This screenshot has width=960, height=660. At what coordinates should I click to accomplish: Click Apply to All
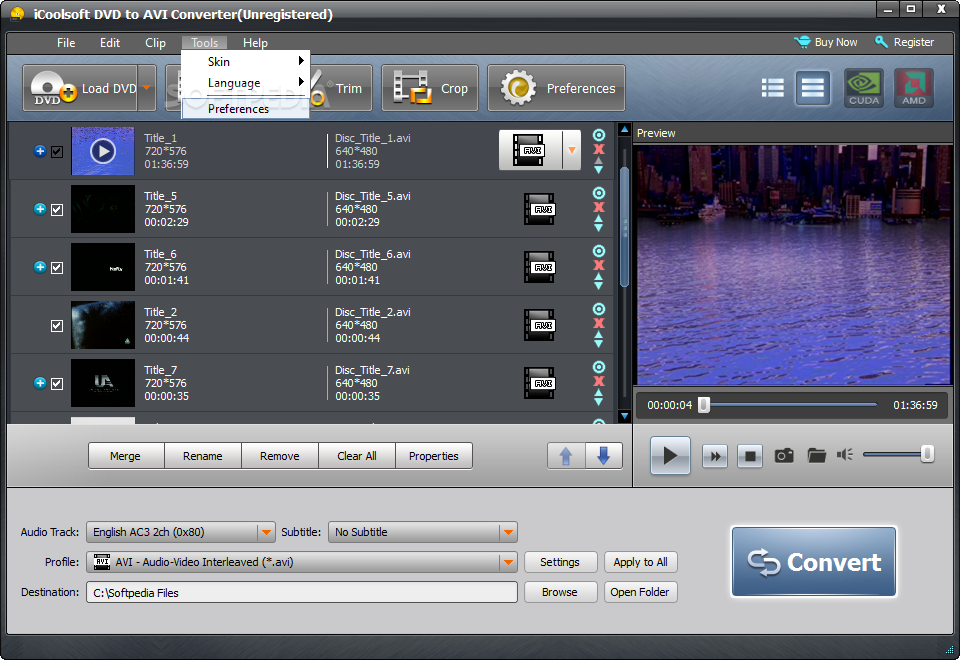click(640, 562)
